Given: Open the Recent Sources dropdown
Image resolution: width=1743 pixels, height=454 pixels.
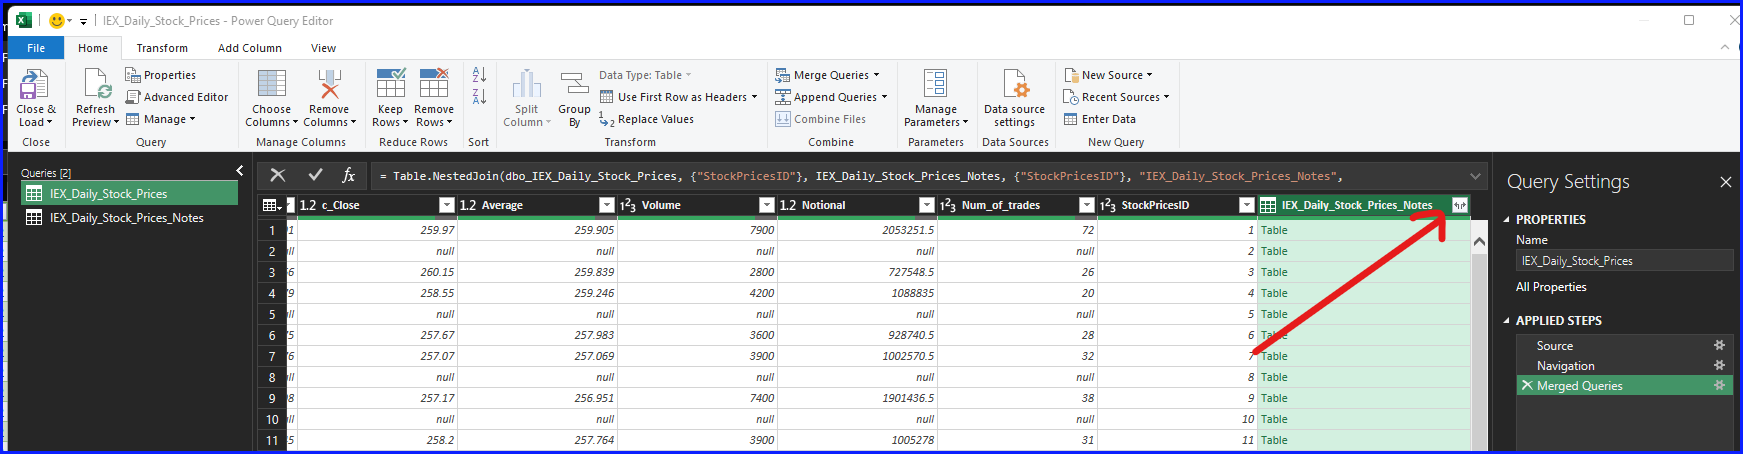Looking at the screenshot, I should pos(1116,97).
